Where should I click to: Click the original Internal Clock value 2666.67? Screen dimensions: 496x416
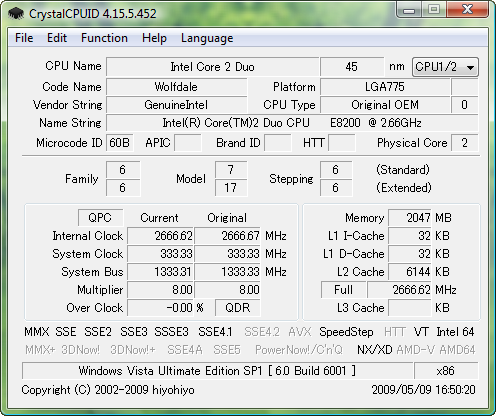227,236
